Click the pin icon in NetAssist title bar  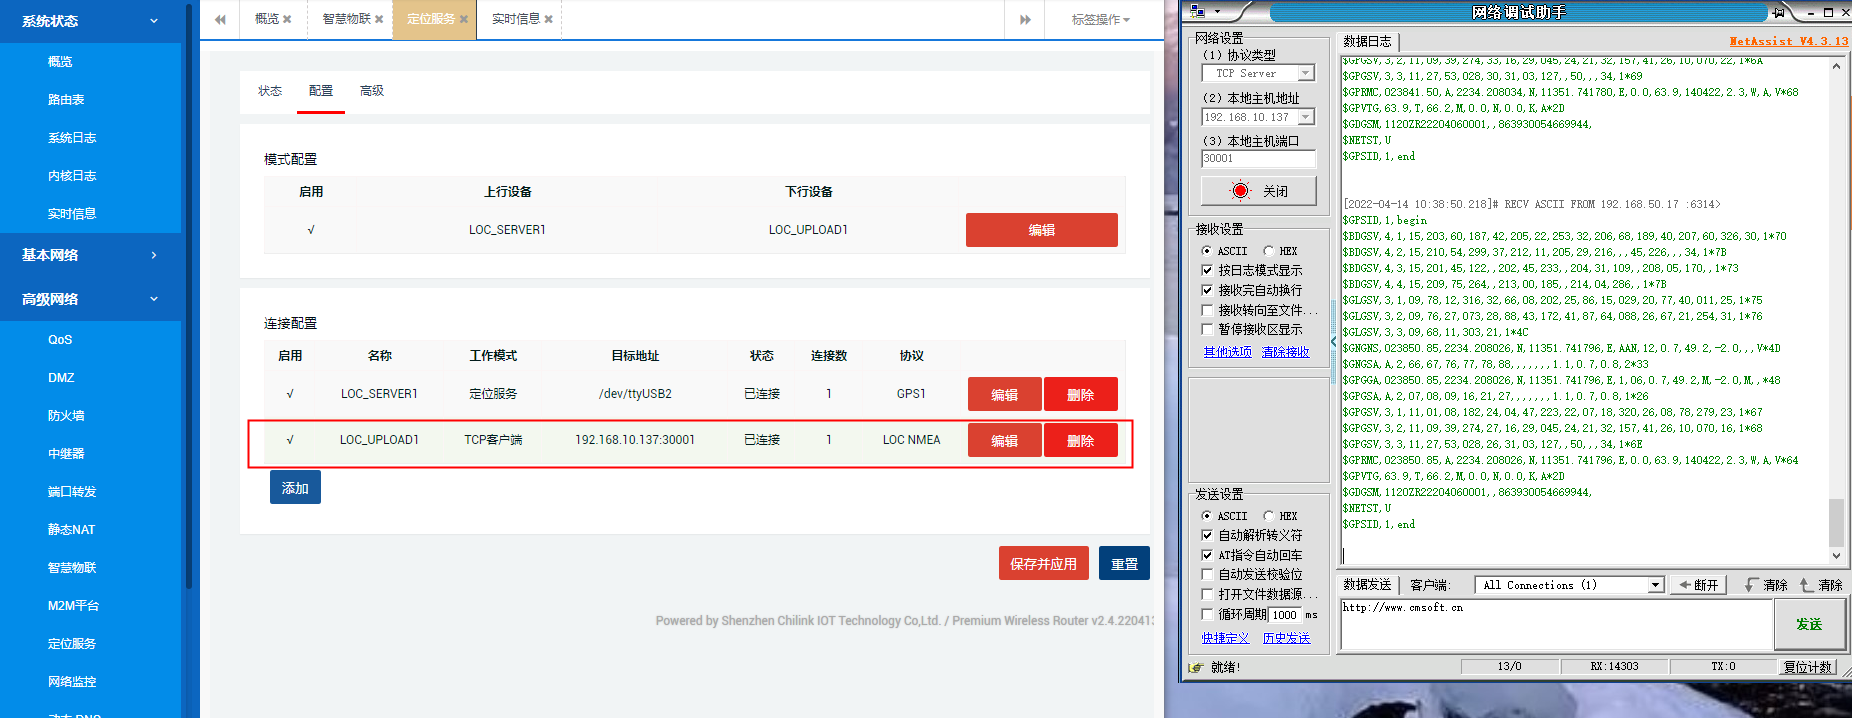(x=1778, y=12)
